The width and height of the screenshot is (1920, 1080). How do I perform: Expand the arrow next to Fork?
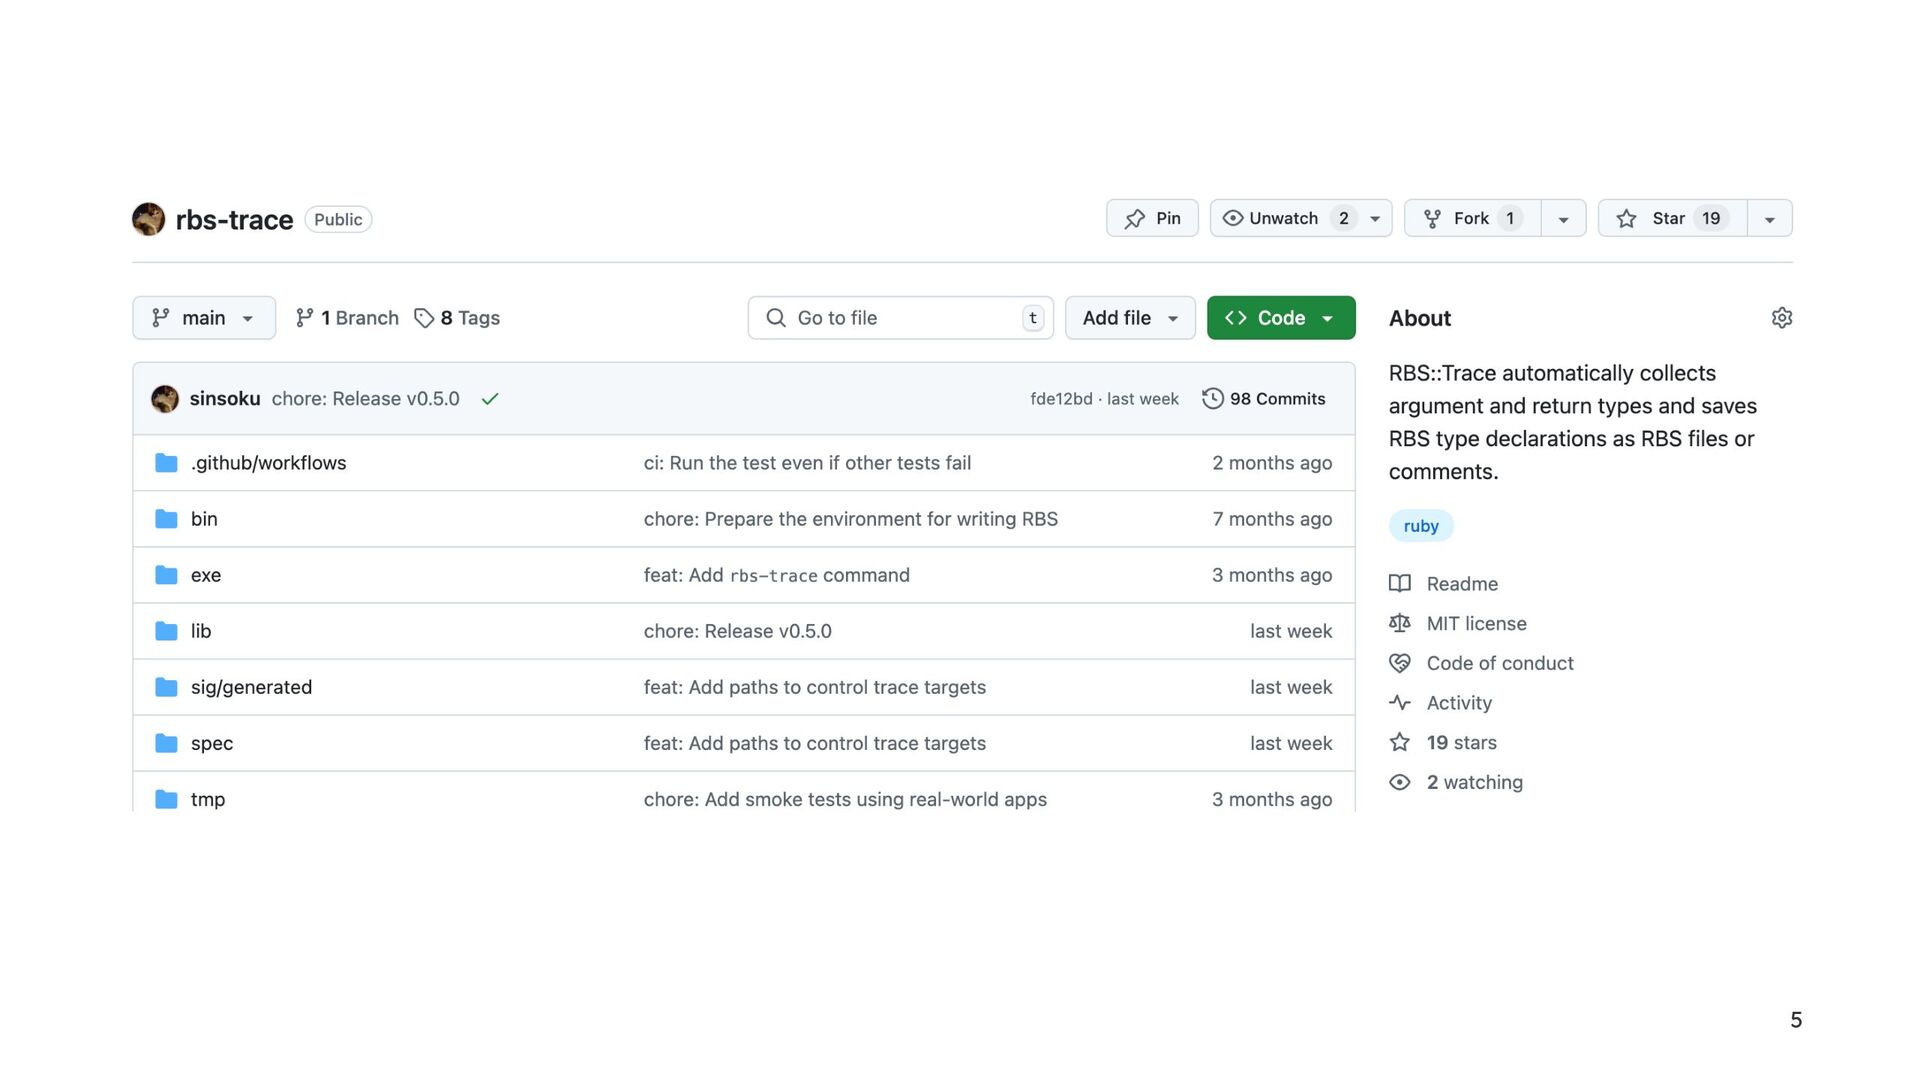coord(1563,219)
